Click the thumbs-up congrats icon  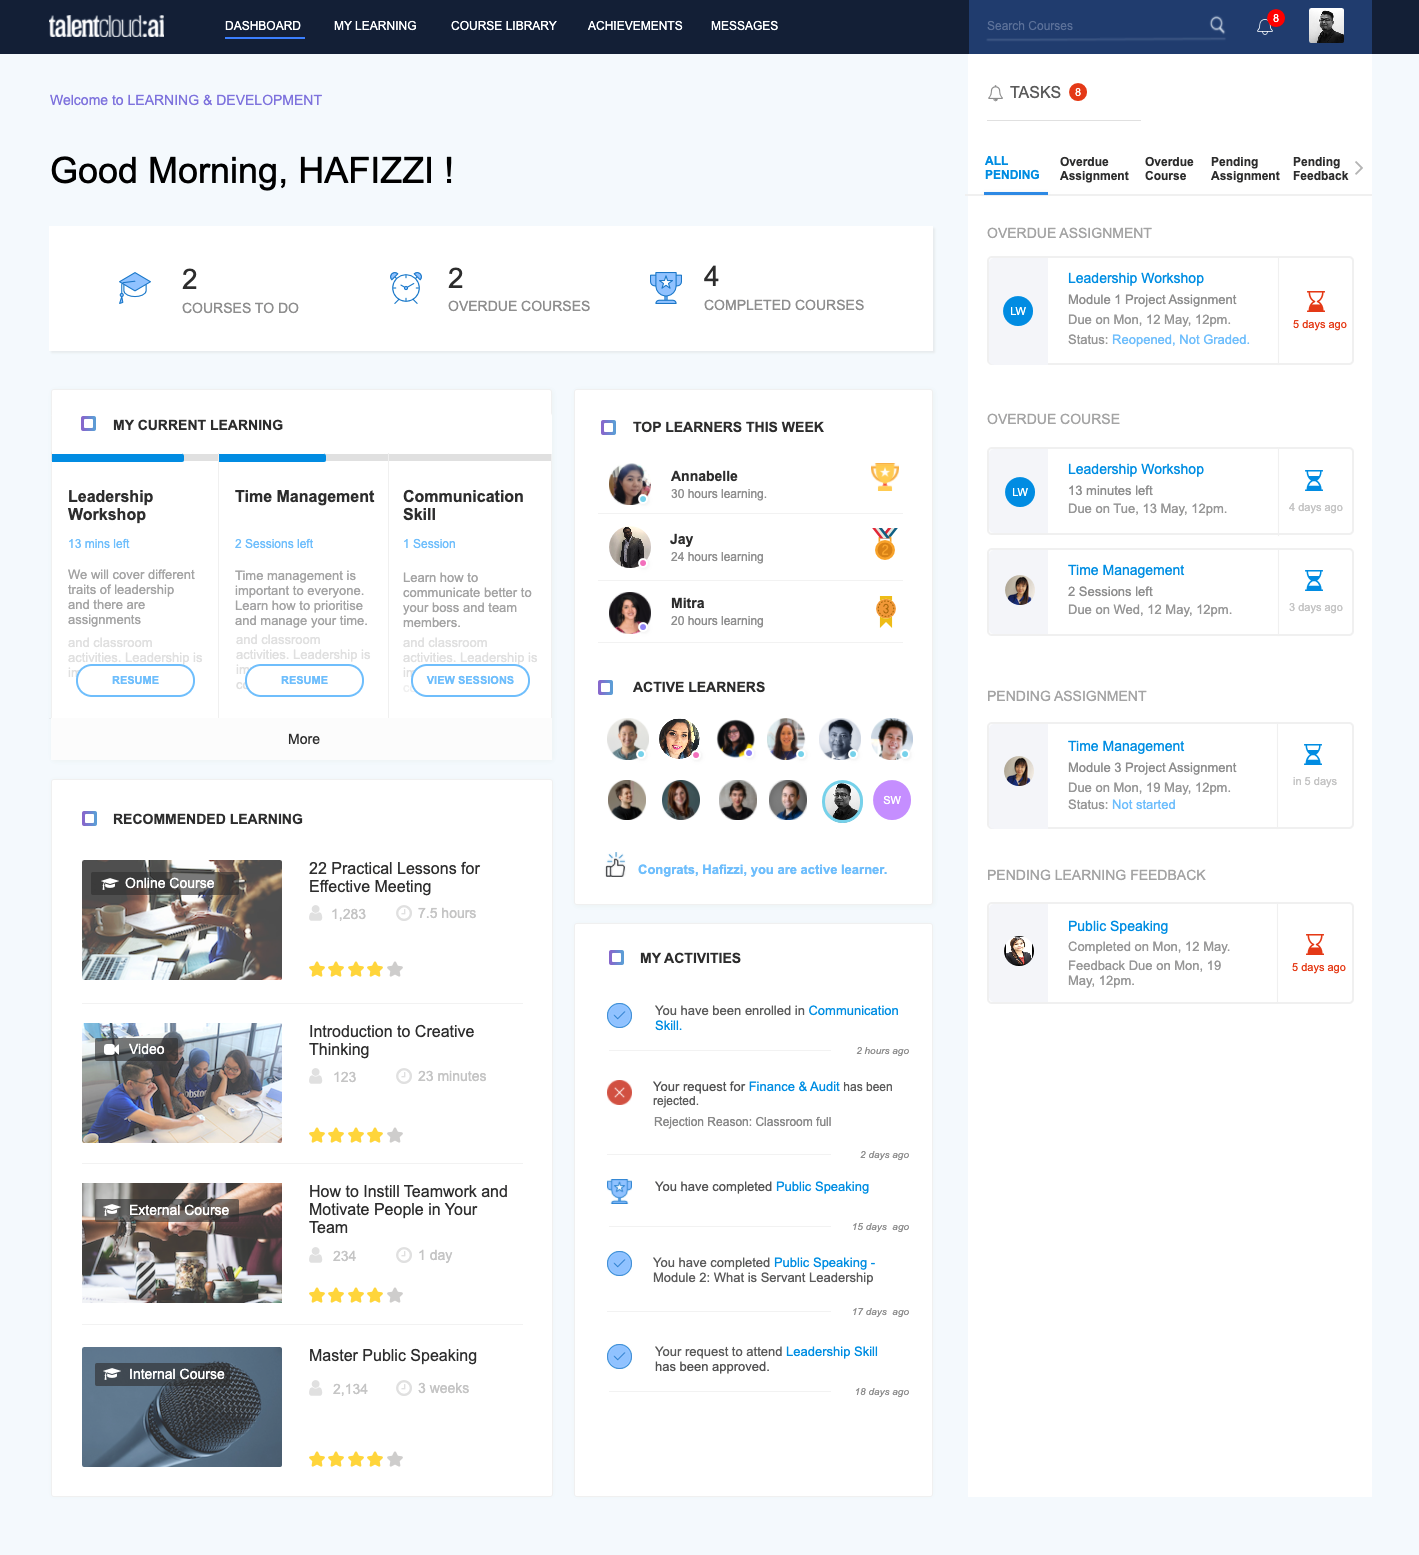coord(615,865)
